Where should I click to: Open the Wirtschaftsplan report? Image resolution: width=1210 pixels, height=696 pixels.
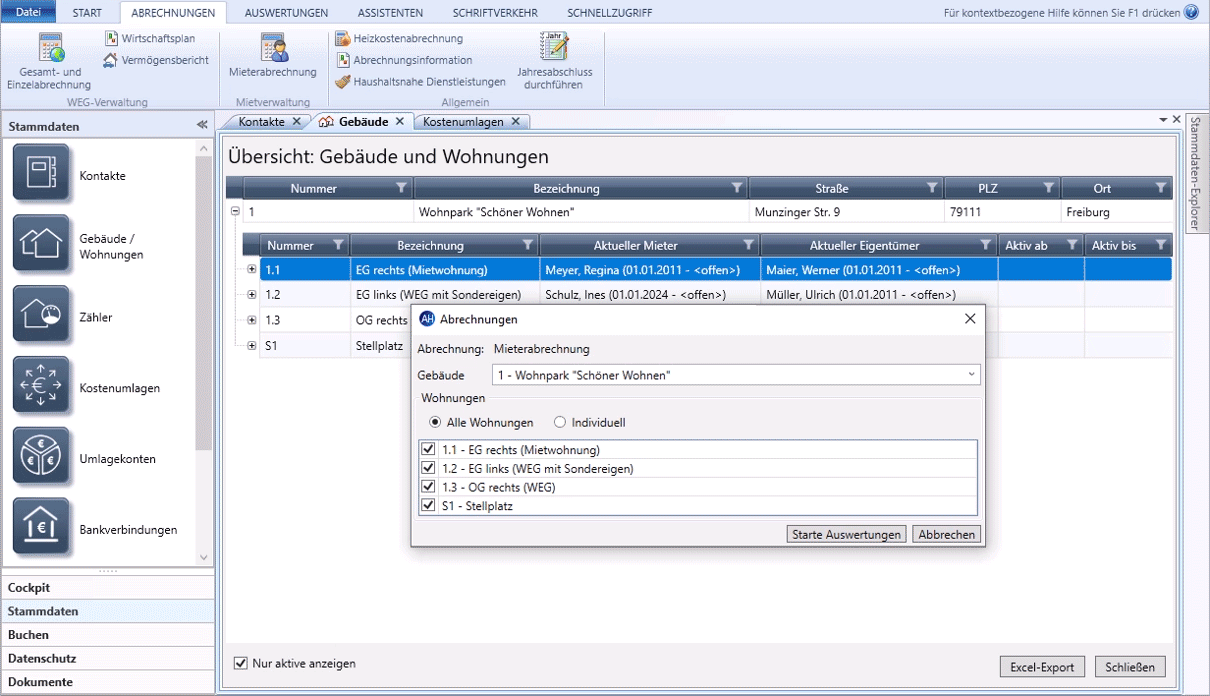tap(150, 38)
